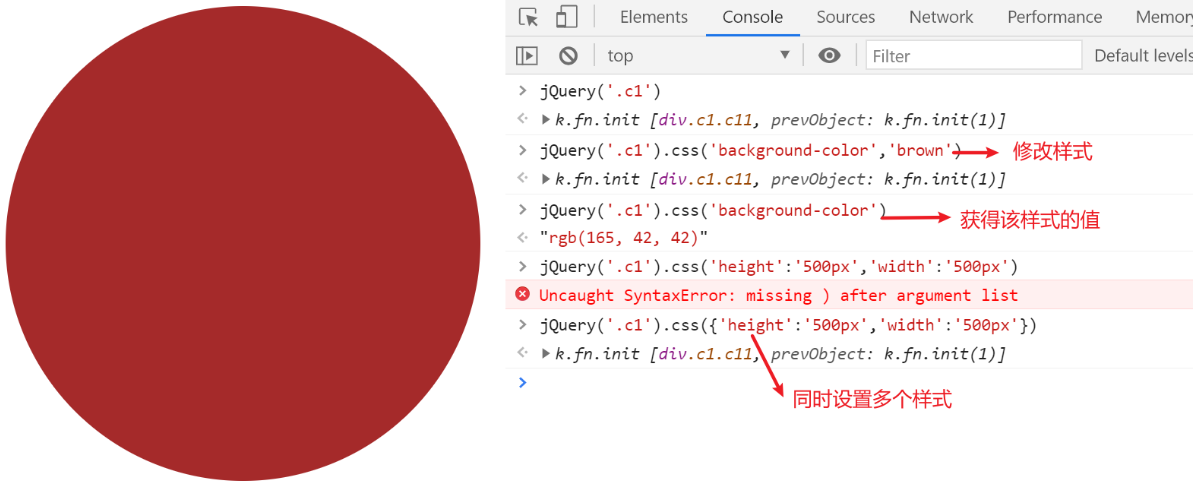The height and width of the screenshot is (487, 1193).
Task: Expand the k.fn.init result under the 'brown' css call
Action: (546, 180)
